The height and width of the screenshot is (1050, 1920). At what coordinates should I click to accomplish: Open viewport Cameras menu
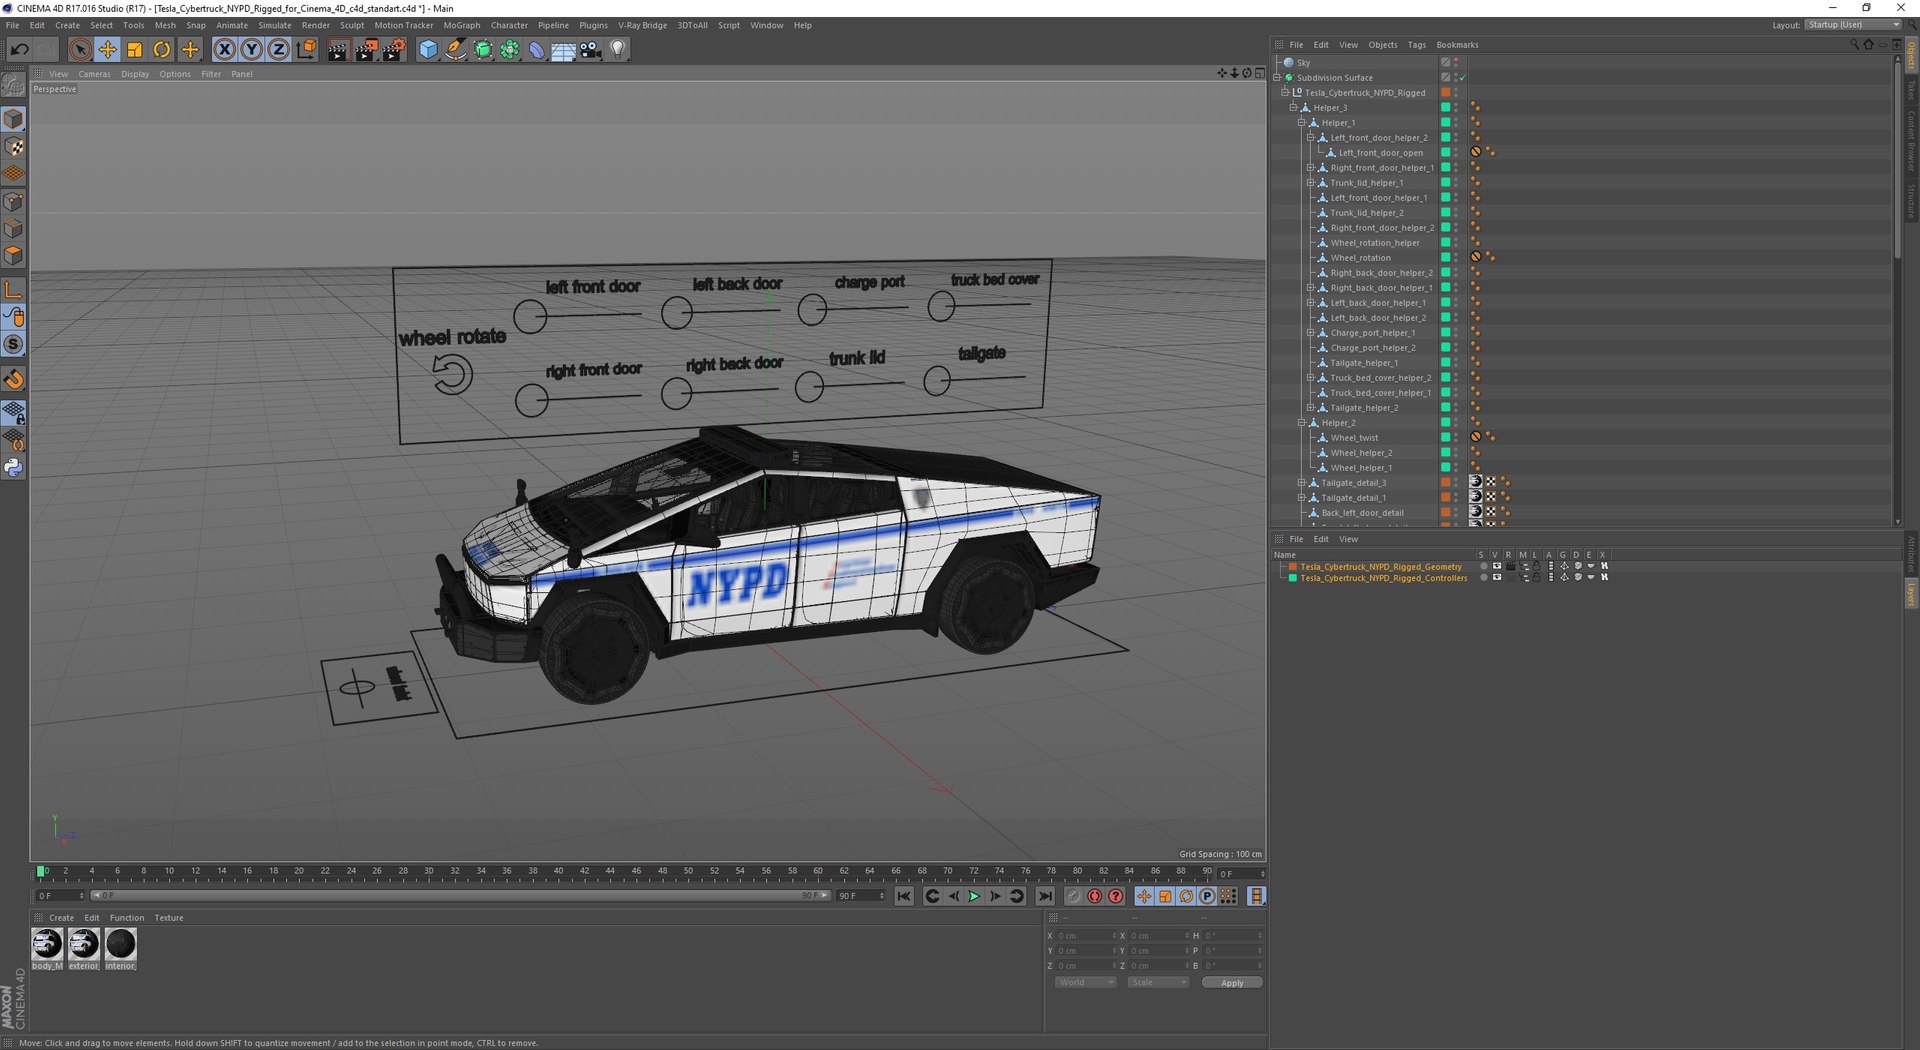point(95,74)
